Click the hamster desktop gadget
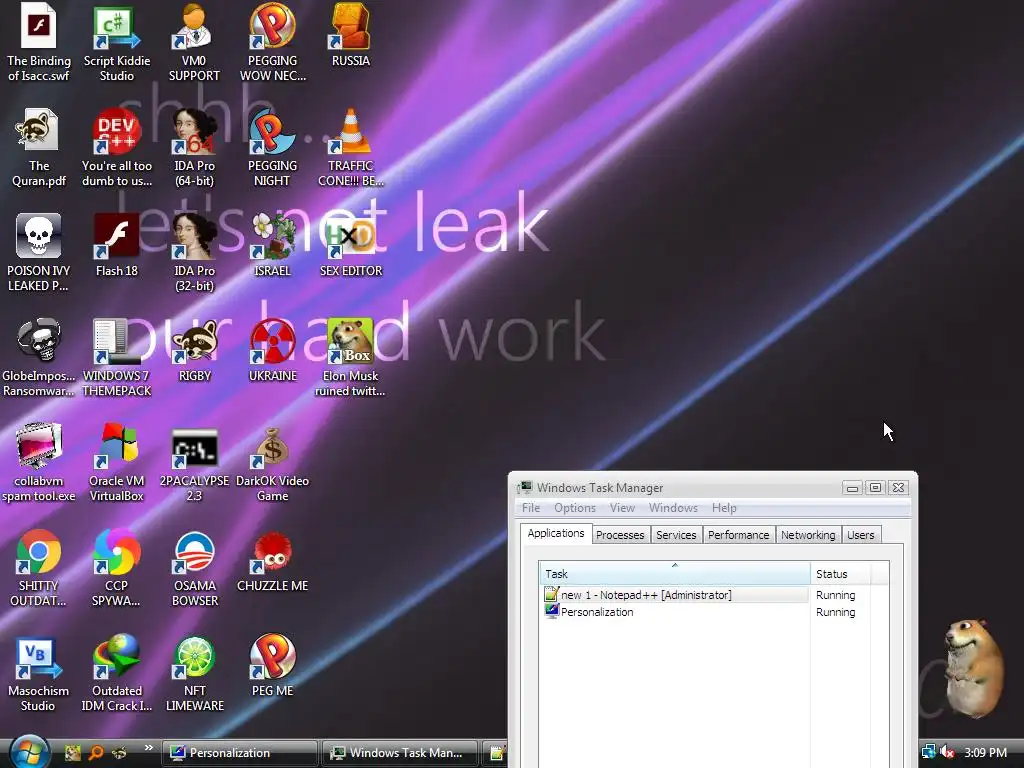Viewport: 1024px width, 768px height. coord(973,667)
